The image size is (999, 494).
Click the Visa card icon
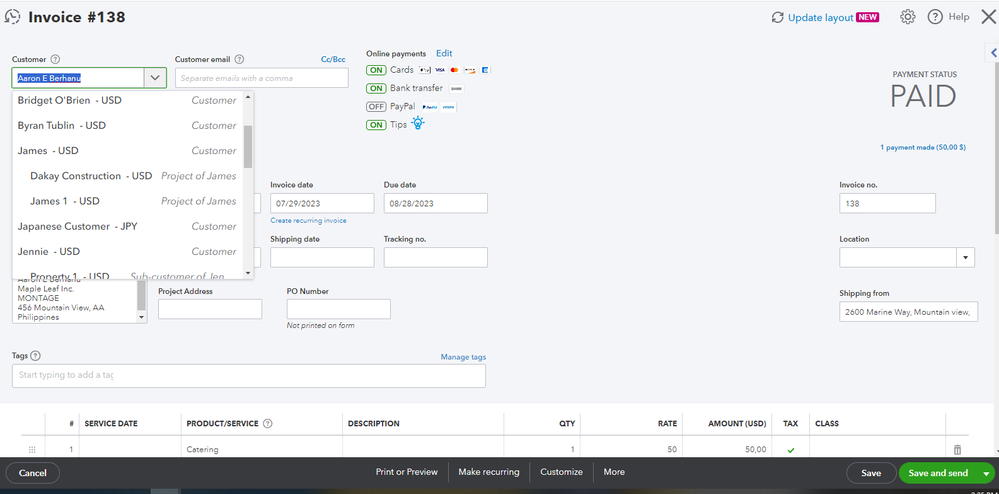point(440,69)
